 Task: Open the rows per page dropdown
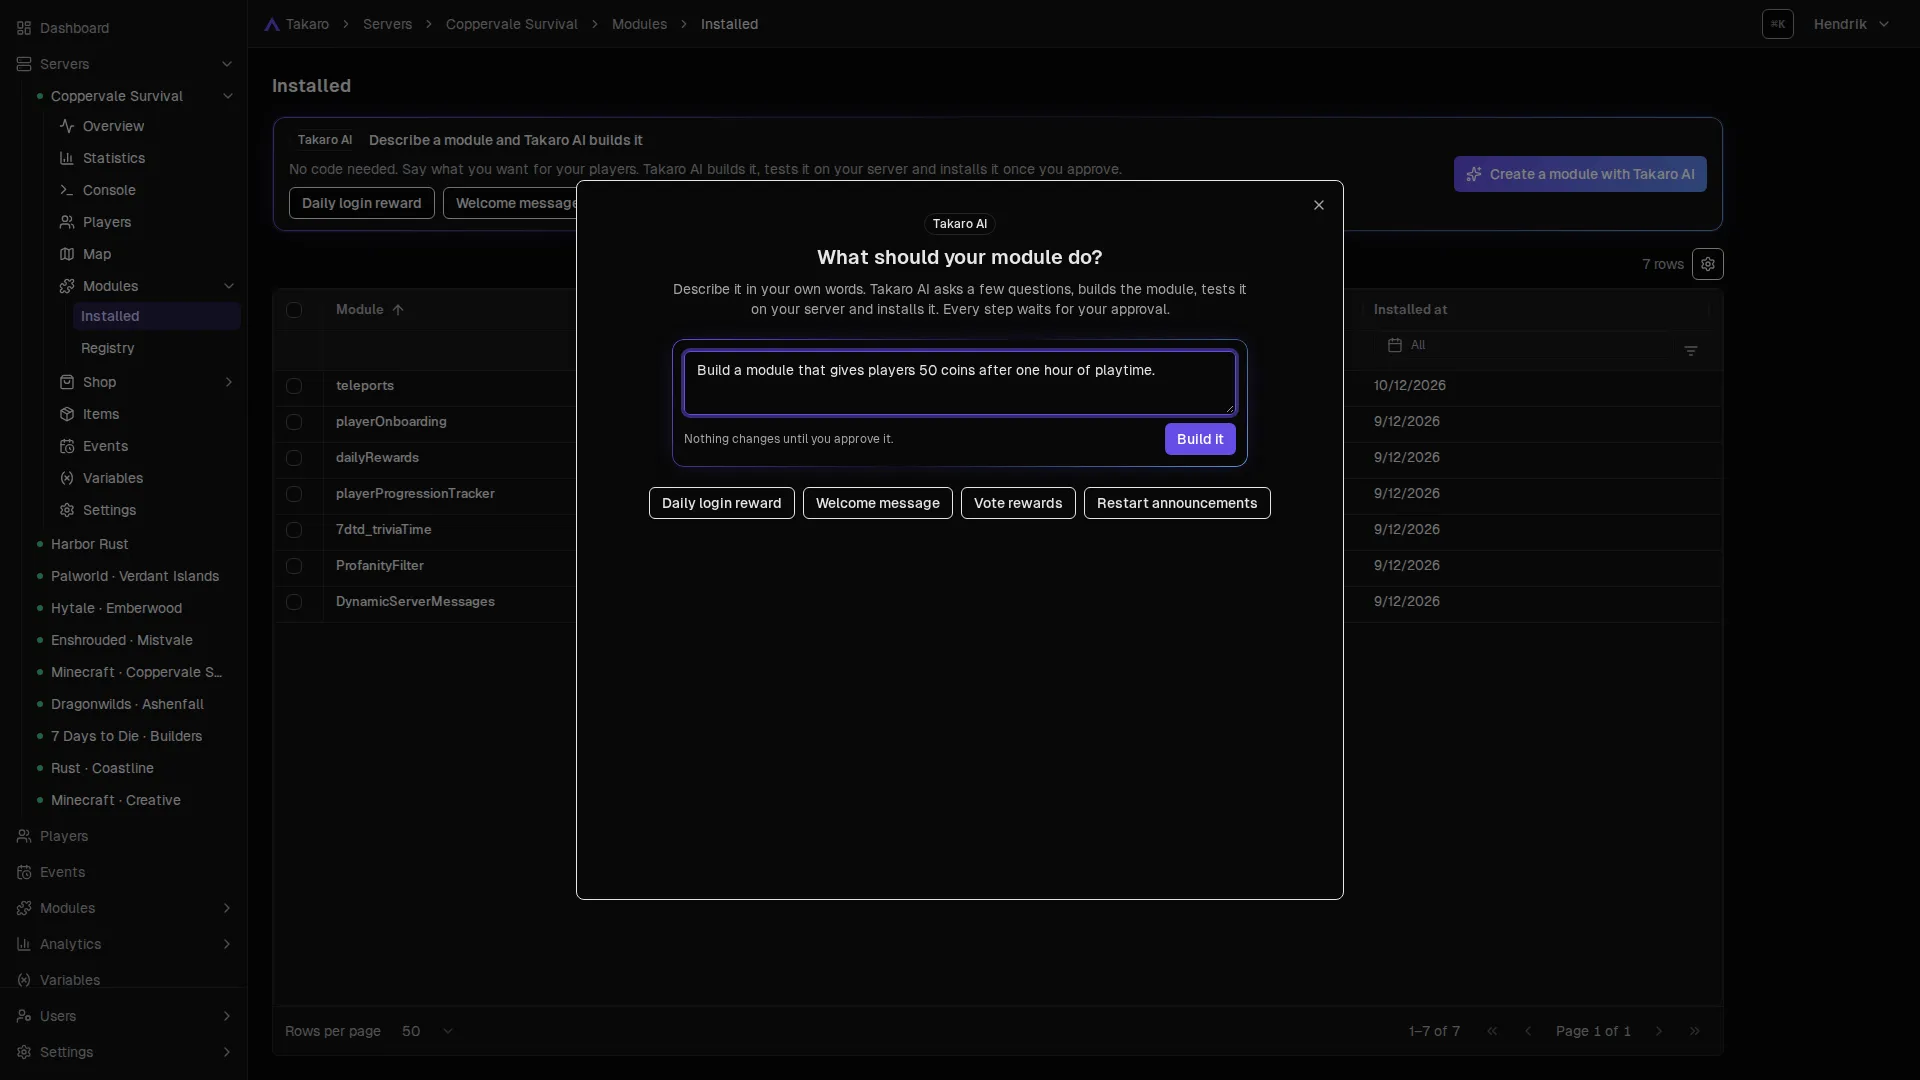pos(428,1031)
